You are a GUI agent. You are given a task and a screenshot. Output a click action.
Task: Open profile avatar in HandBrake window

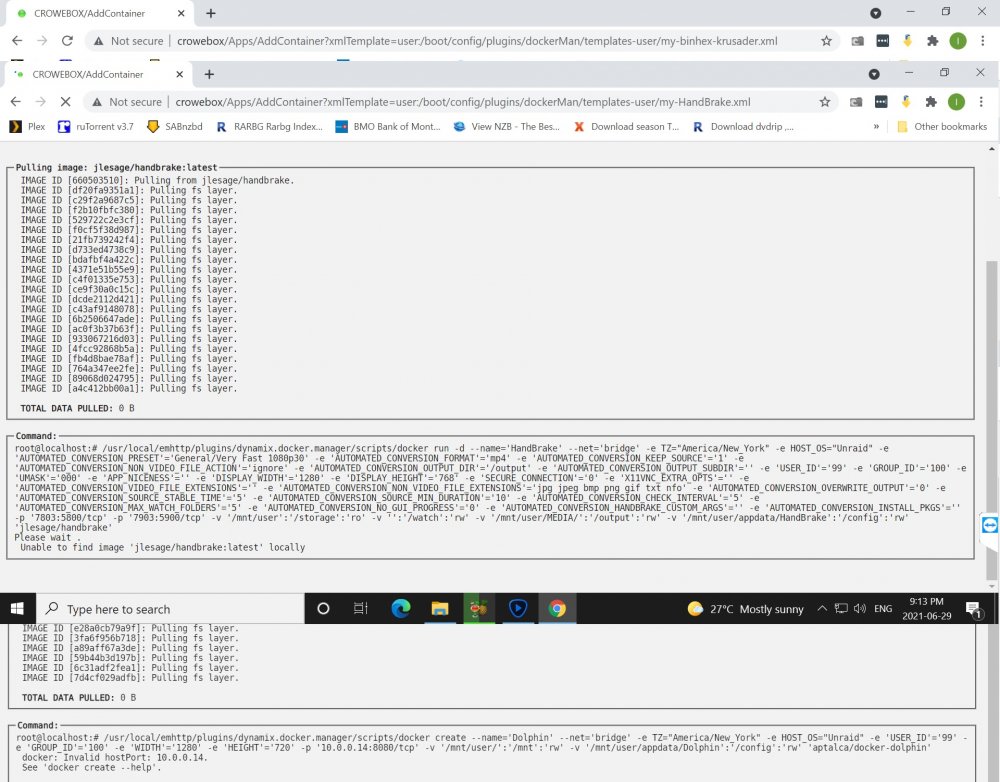[956, 102]
